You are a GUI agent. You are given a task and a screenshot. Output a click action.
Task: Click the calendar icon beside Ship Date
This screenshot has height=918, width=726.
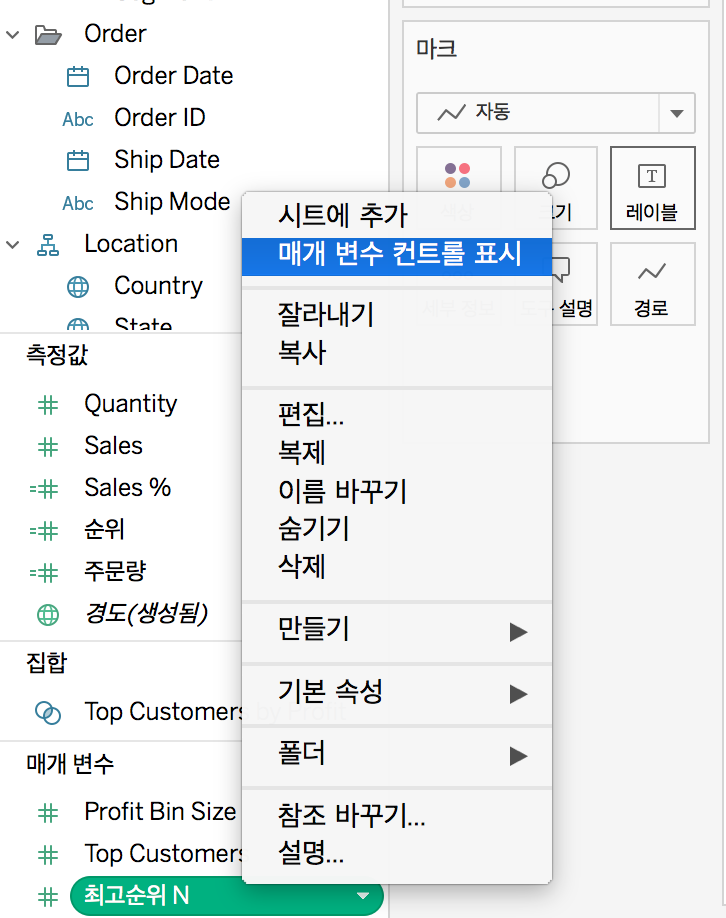point(78,160)
